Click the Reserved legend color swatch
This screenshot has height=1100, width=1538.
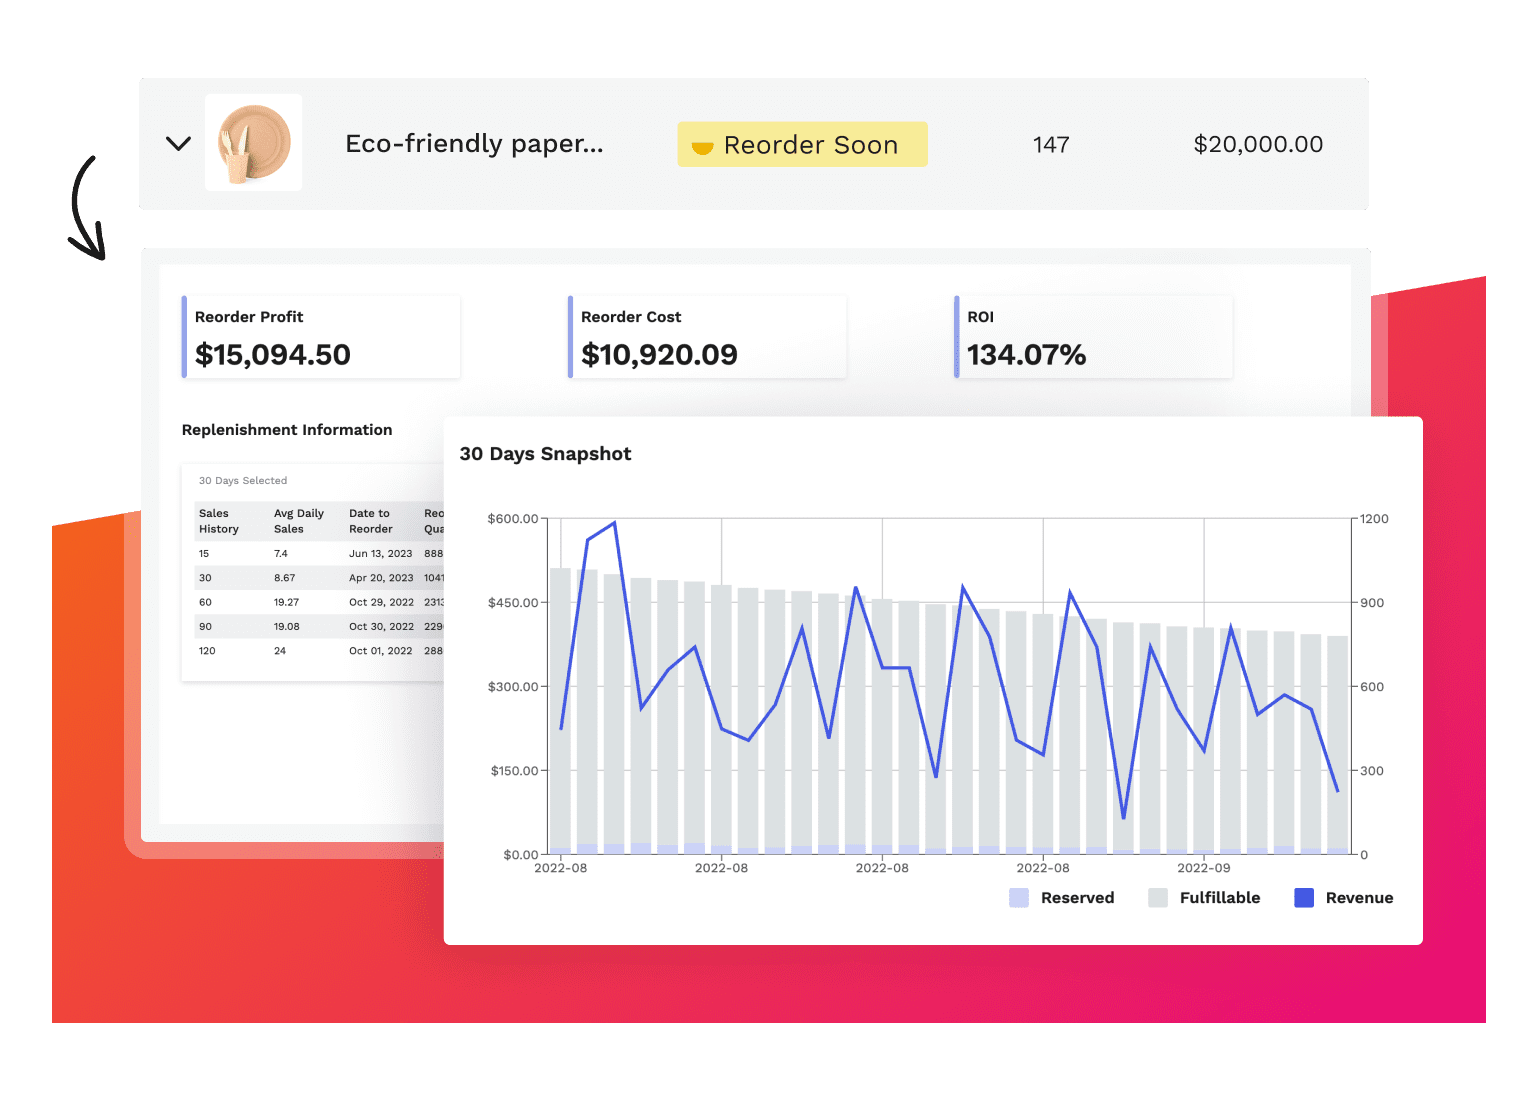tap(1019, 898)
